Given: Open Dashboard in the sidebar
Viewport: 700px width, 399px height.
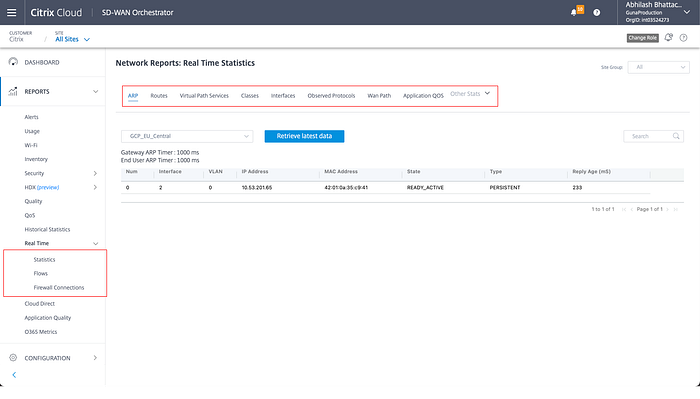Looking at the screenshot, I should click(x=42, y=62).
